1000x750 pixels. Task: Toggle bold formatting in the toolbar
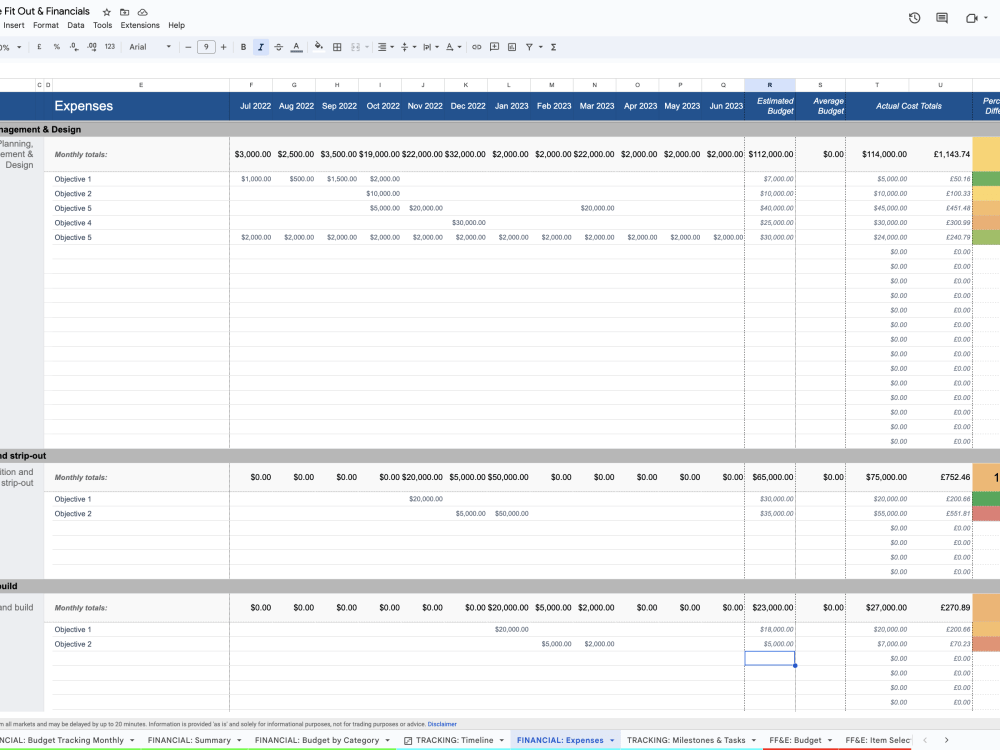point(243,47)
